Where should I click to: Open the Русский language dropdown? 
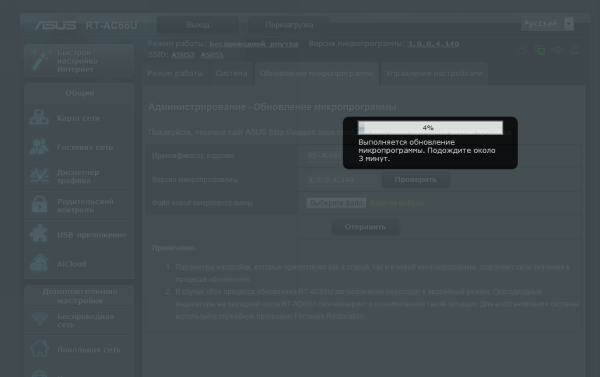point(547,24)
